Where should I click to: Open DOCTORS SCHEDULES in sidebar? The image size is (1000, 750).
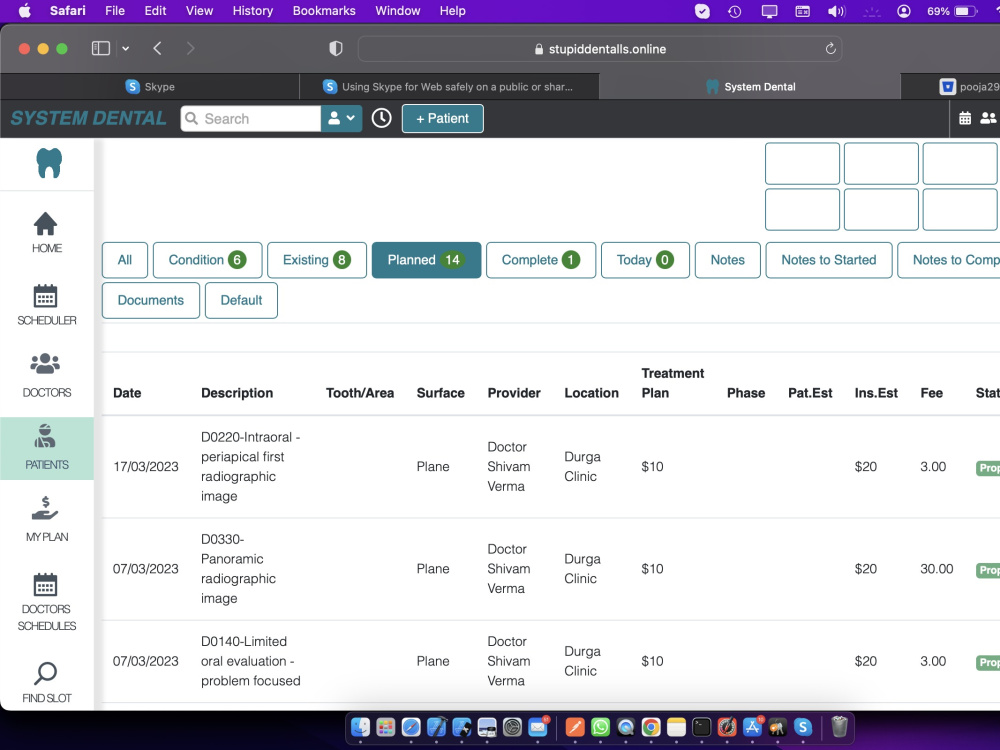(47, 601)
